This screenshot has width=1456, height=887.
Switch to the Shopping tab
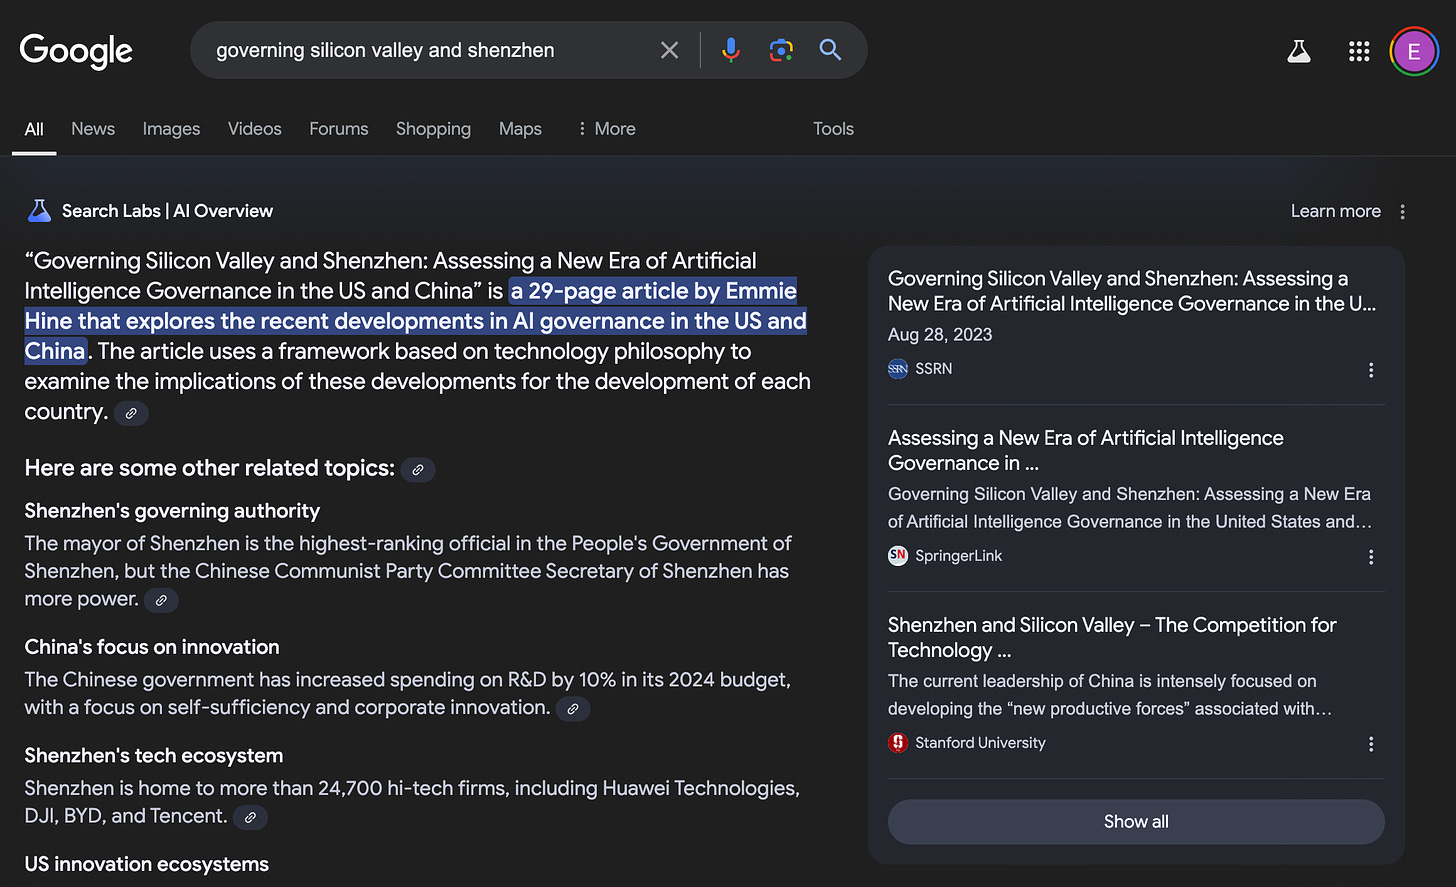coord(433,129)
